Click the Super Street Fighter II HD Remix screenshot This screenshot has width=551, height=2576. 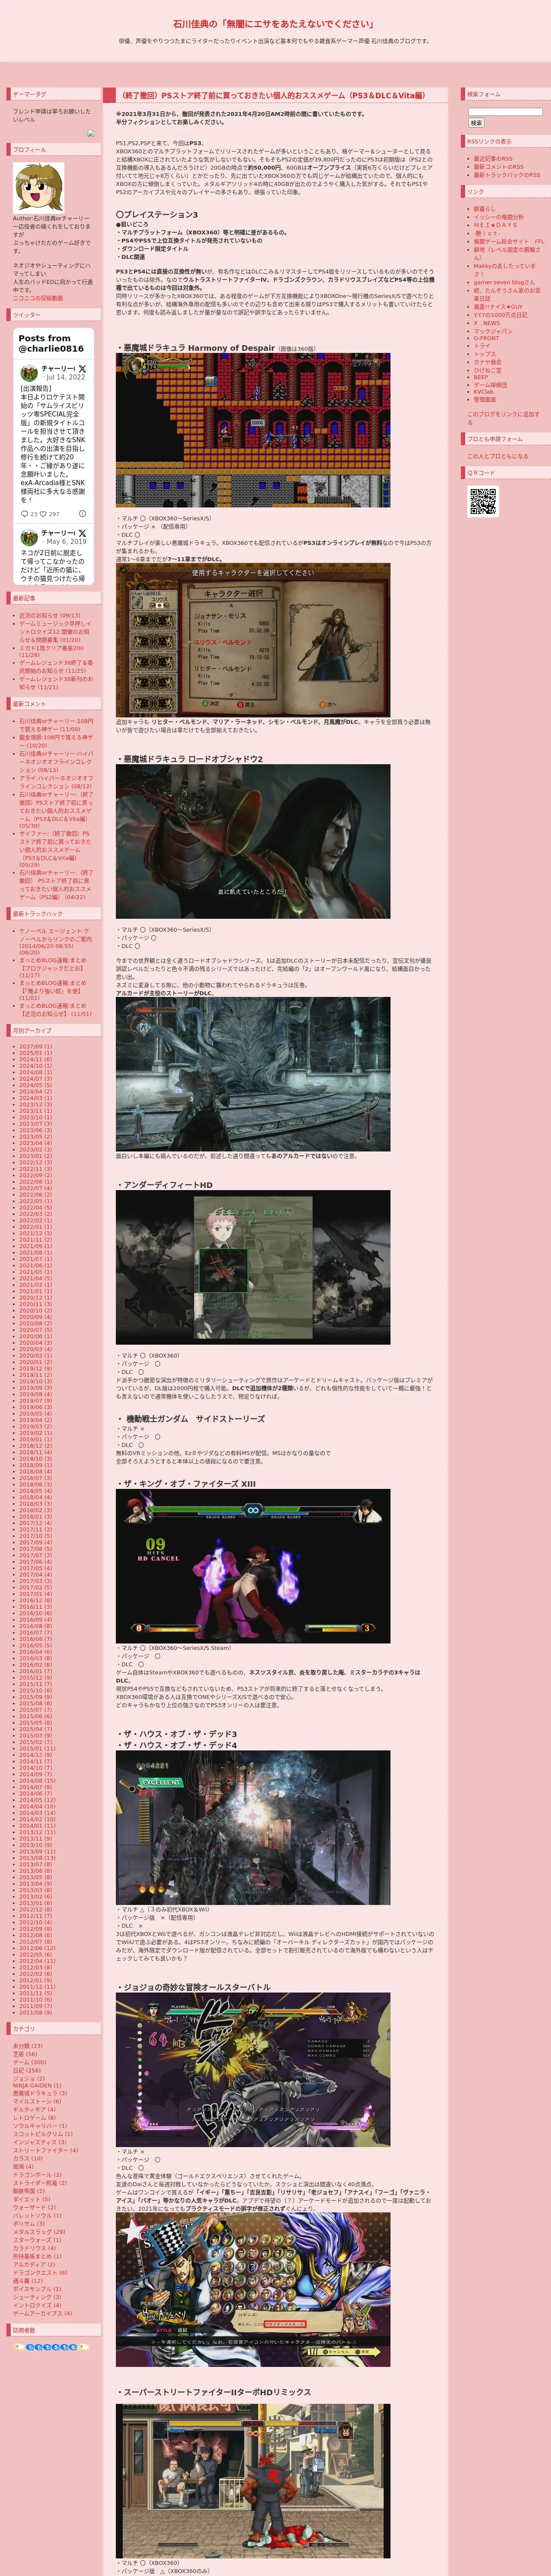coord(253,2482)
